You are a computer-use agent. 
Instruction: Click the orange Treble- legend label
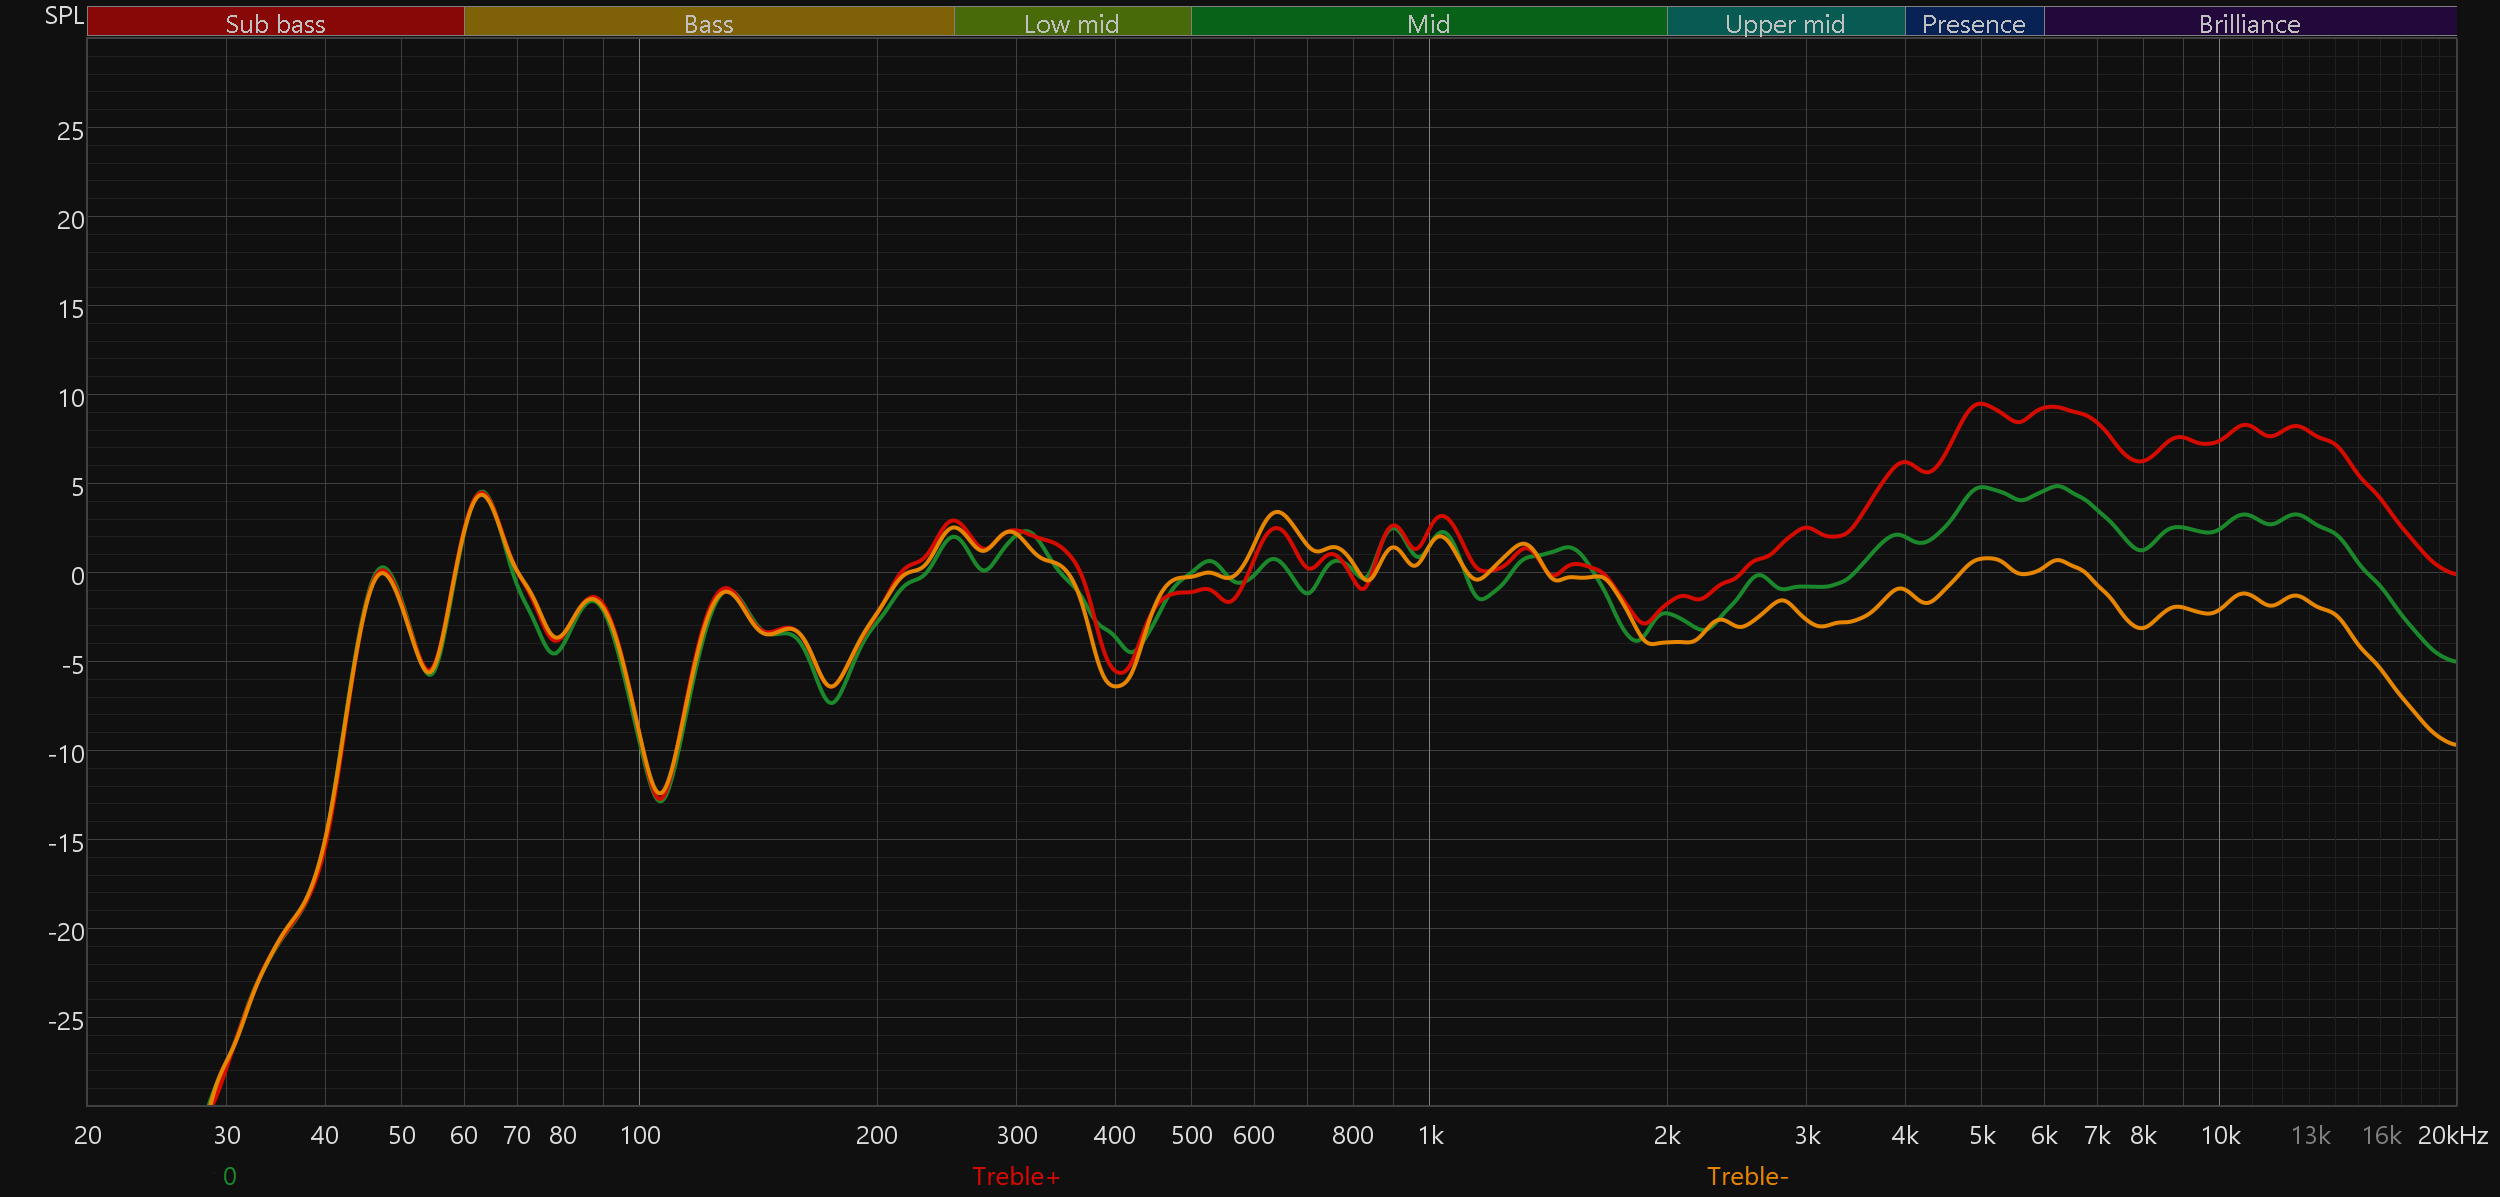[1748, 1176]
